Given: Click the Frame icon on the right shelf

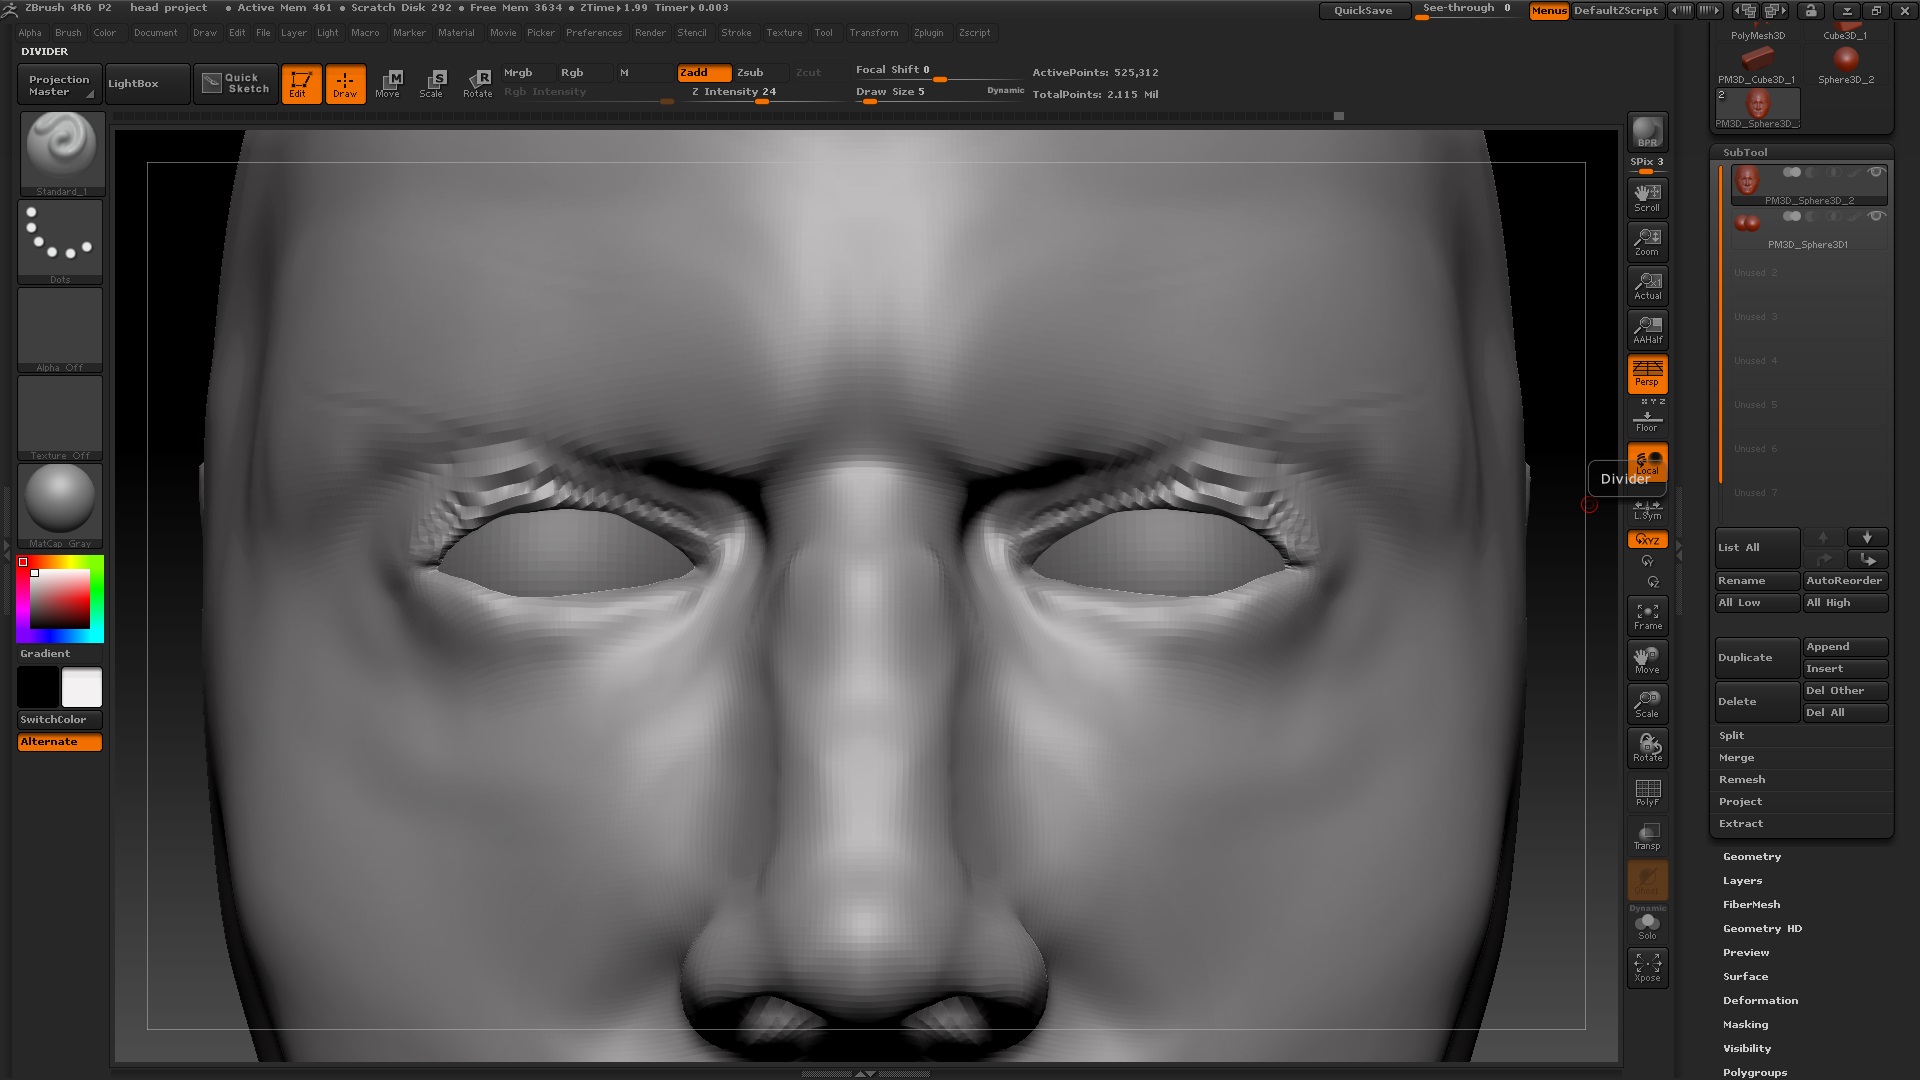Looking at the screenshot, I should point(1647,615).
